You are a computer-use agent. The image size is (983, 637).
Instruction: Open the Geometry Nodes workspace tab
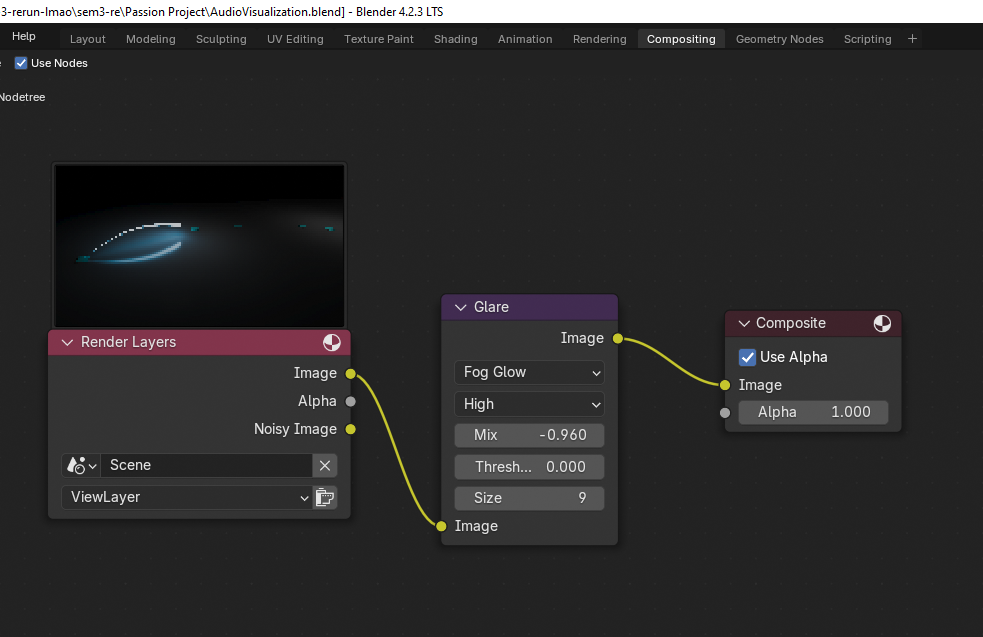pyautogui.click(x=779, y=39)
